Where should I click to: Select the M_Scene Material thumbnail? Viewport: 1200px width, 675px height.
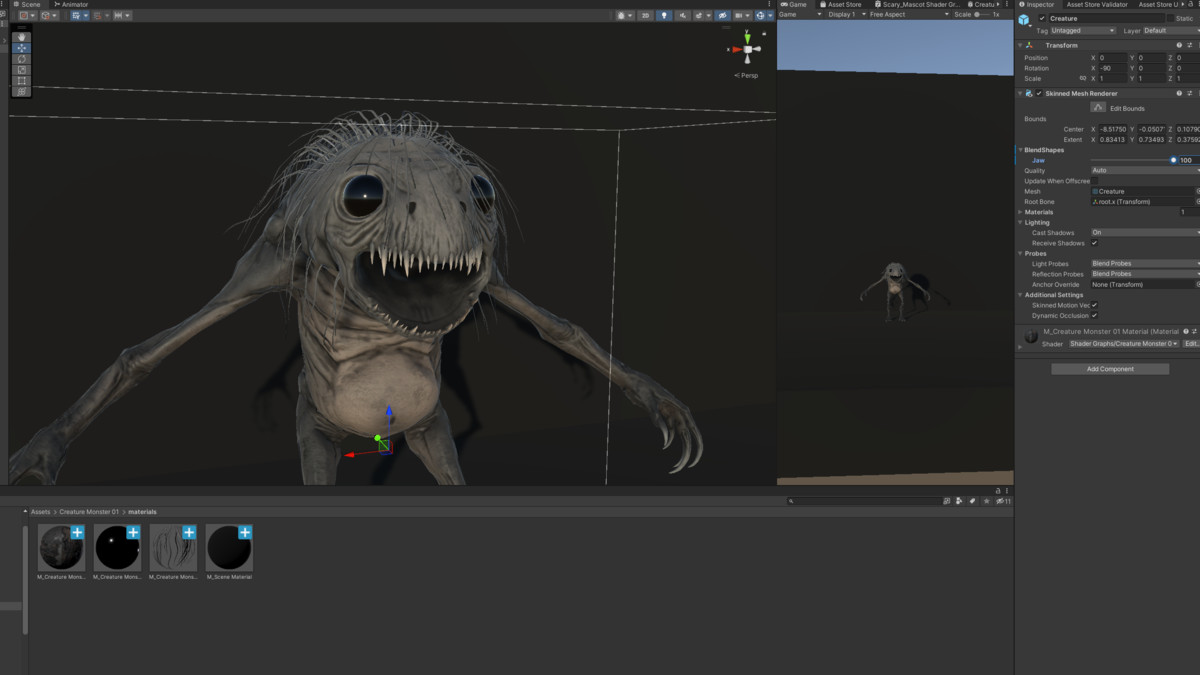click(x=229, y=548)
